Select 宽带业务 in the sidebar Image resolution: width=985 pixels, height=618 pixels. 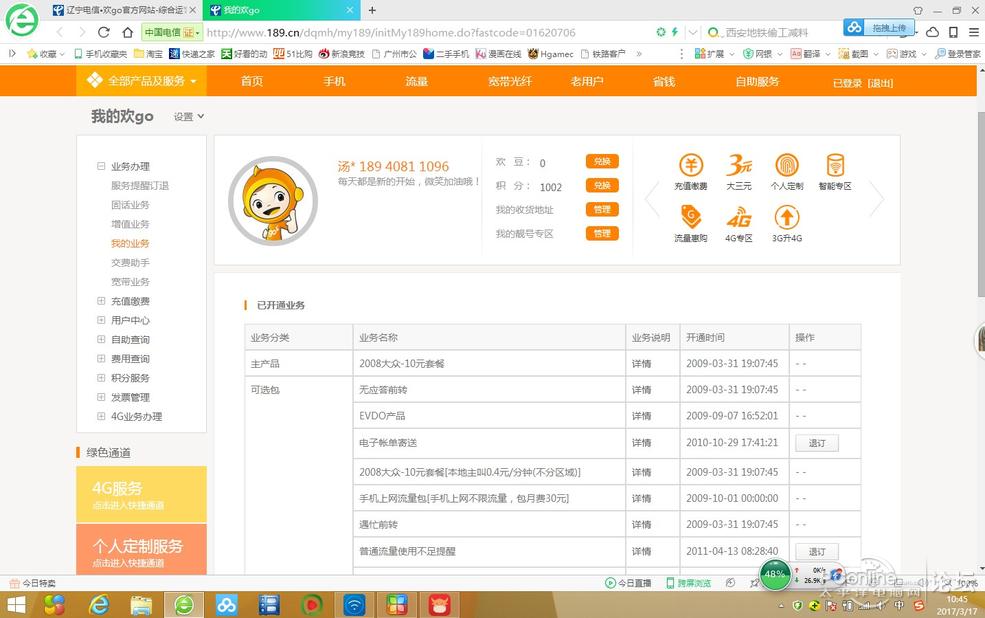[130, 281]
